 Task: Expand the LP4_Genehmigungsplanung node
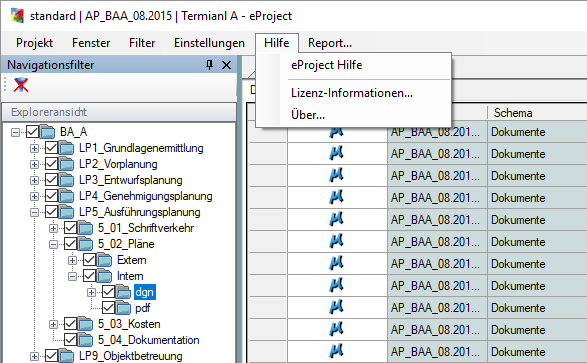click(x=34, y=196)
